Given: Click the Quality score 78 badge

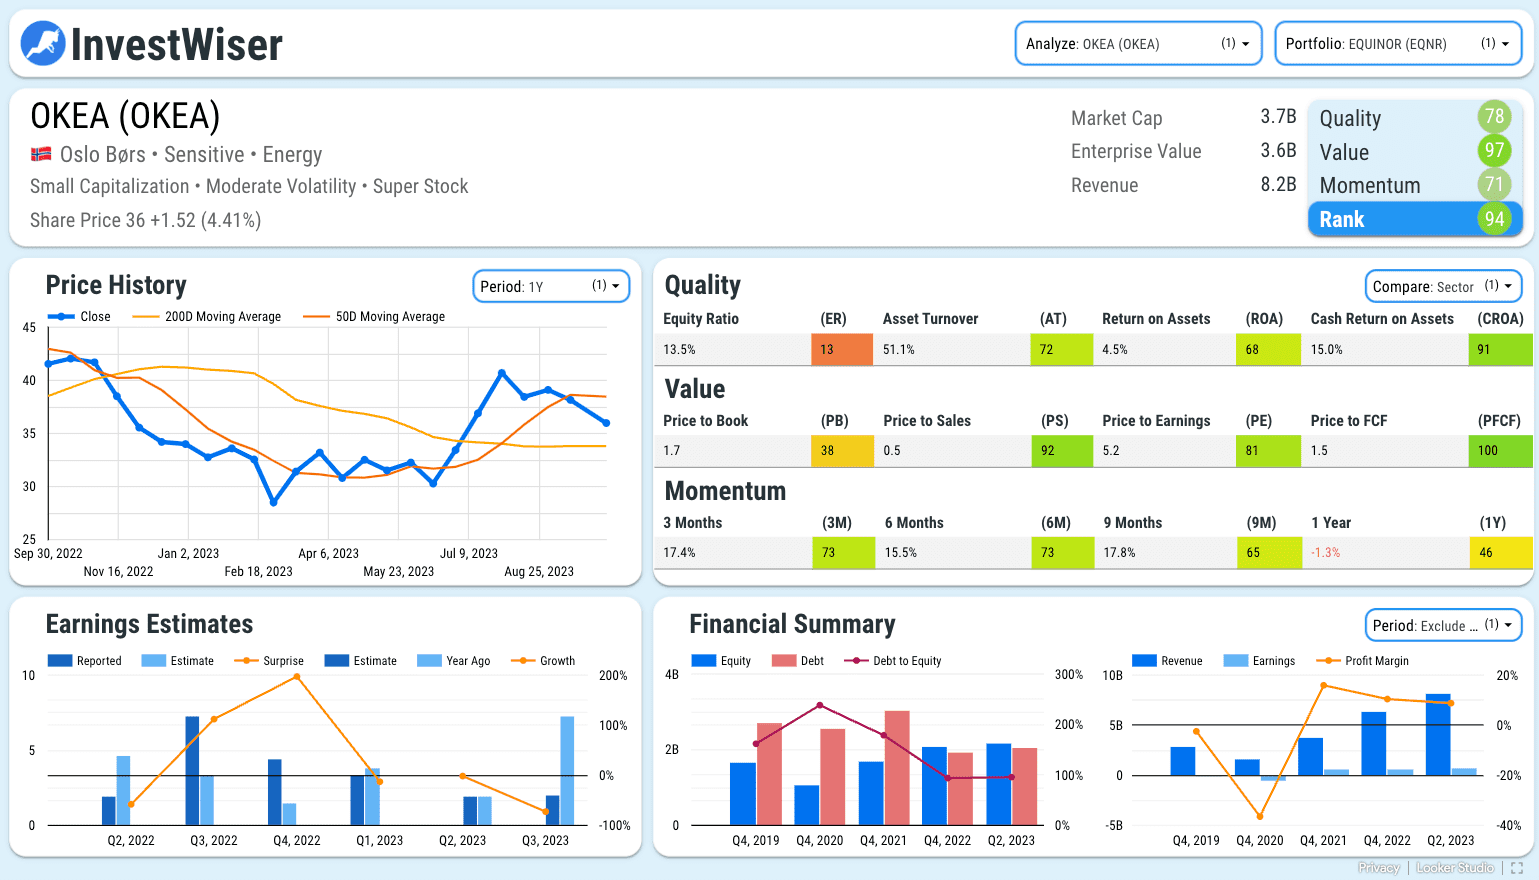Looking at the screenshot, I should pos(1494,117).
